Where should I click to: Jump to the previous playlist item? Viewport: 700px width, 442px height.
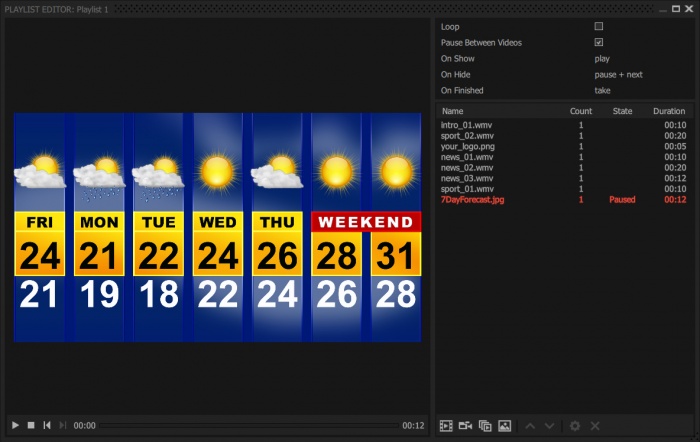tap(47, 425)
